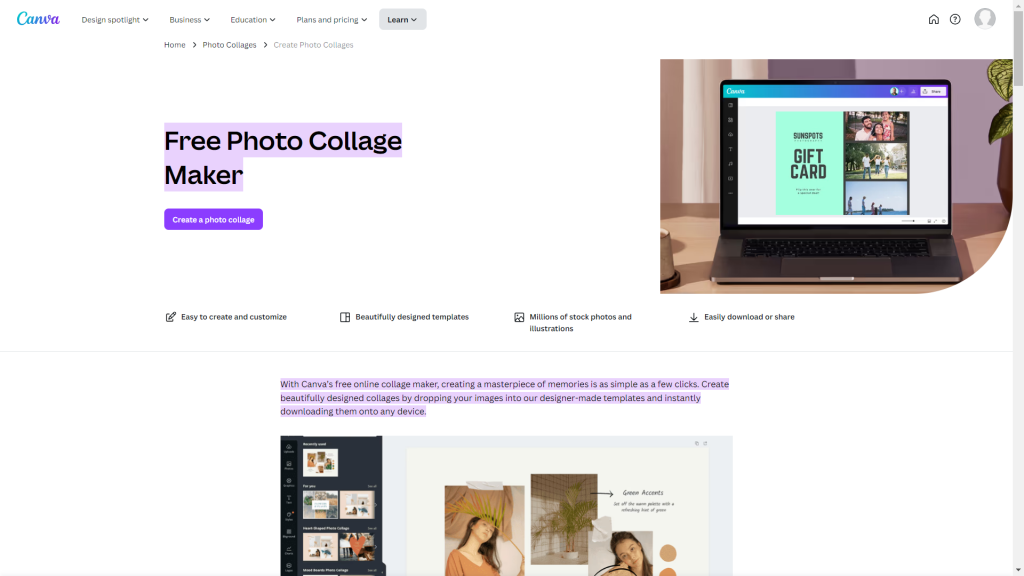Open the user profile avatar

(x=984, y=19)
